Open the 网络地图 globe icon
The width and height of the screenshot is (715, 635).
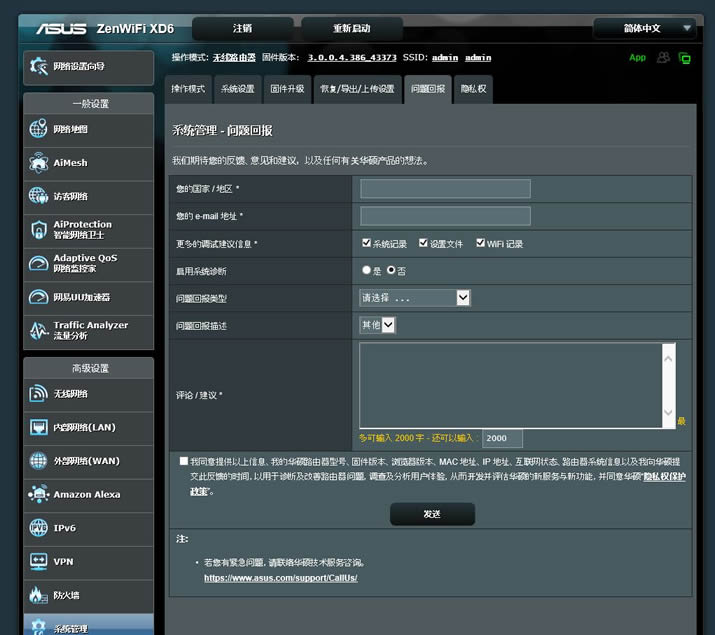point(38,129)
